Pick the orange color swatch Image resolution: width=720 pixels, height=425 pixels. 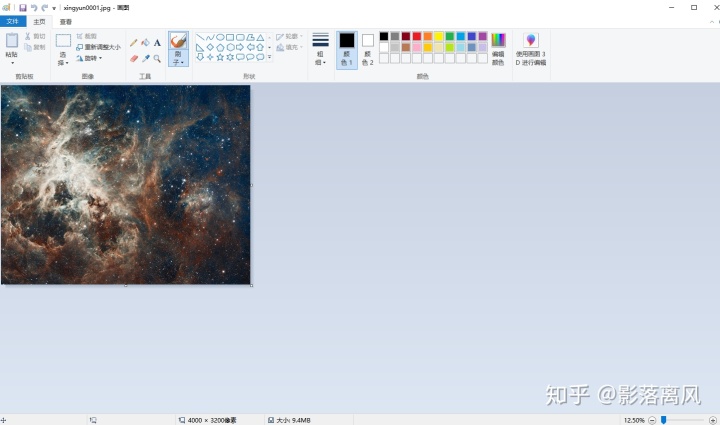click(428, 36)
